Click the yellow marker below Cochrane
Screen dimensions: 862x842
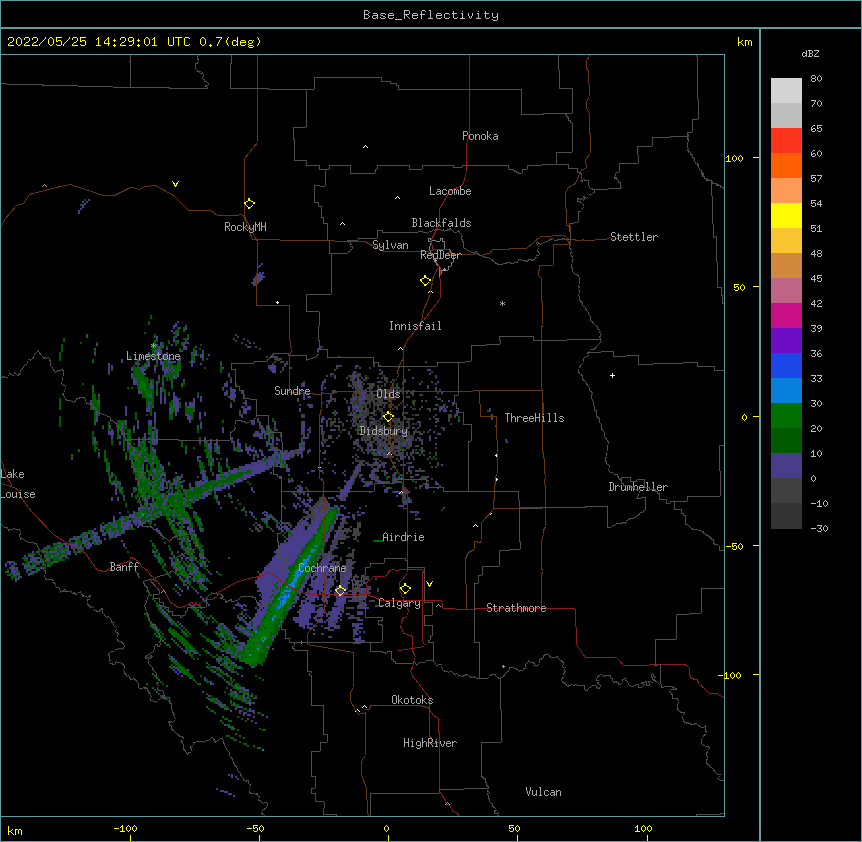click(x=340, y=590)
